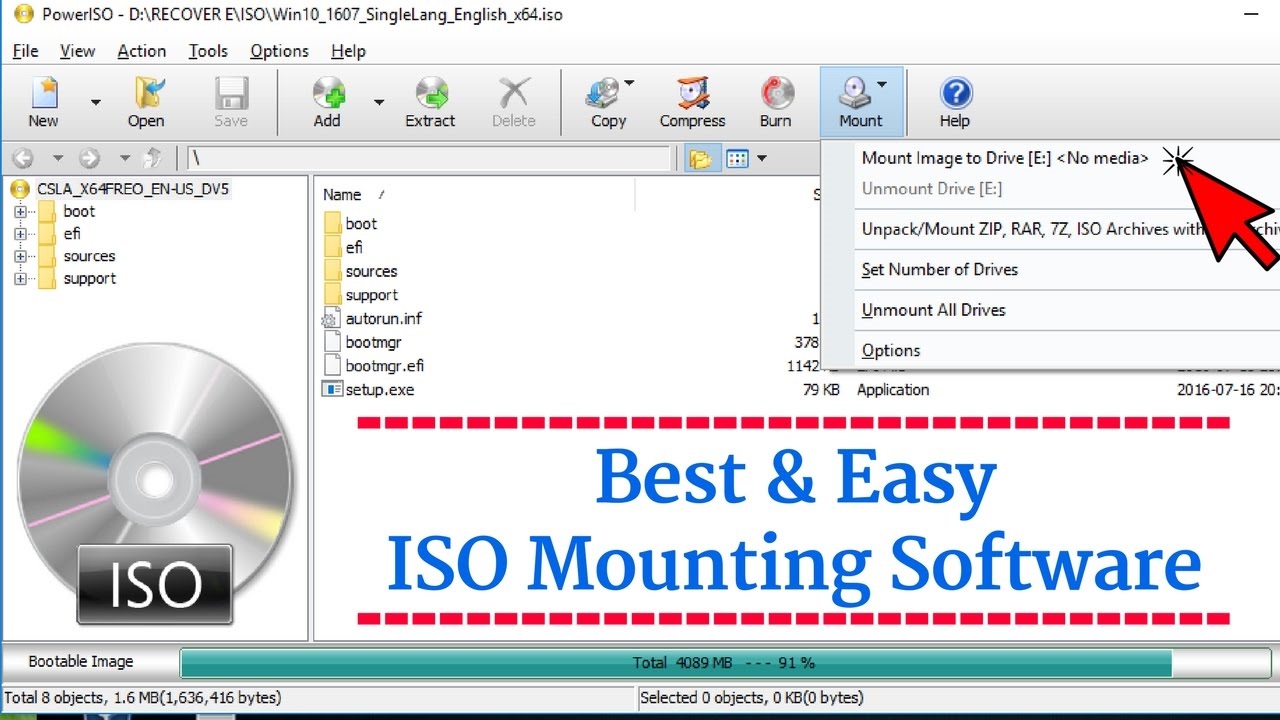Open the Help menu in menu bar
The height and width of the screenshot is (720, 1280).
point(348,51)
